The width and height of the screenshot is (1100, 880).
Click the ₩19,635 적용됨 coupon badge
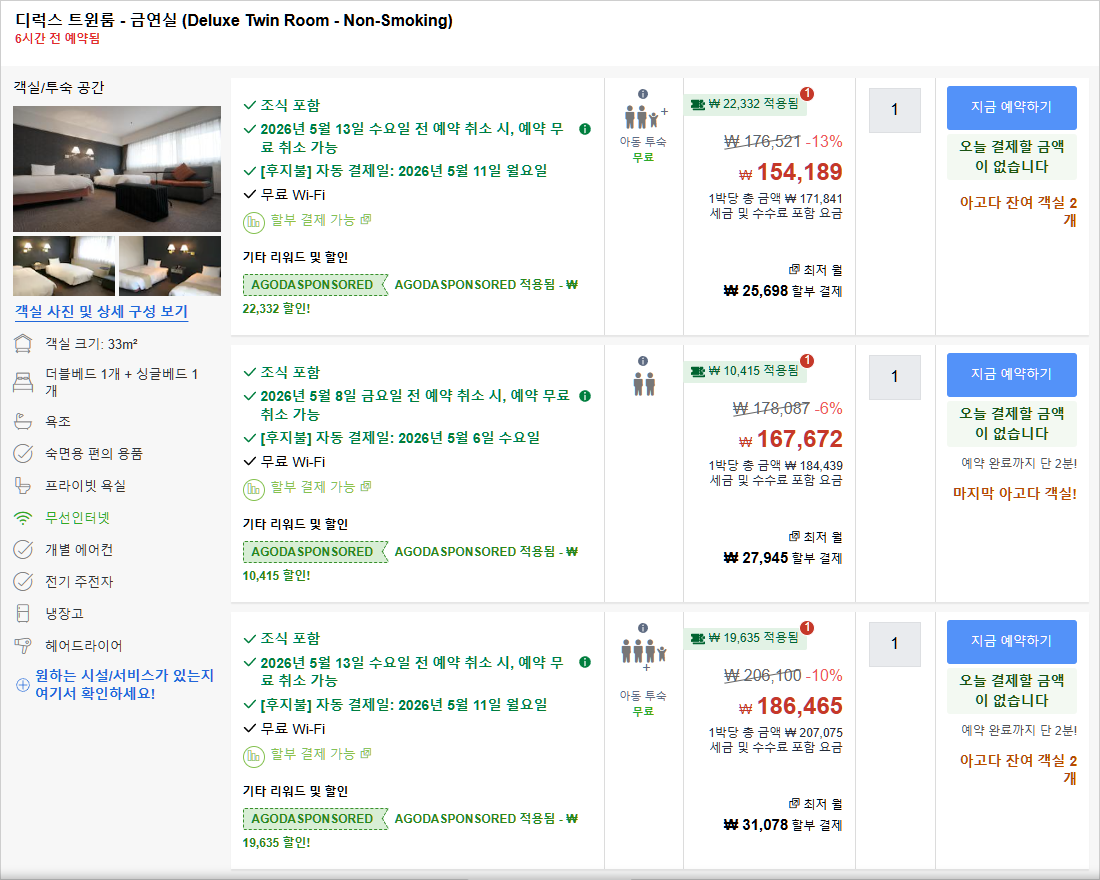tap(745, 638)
